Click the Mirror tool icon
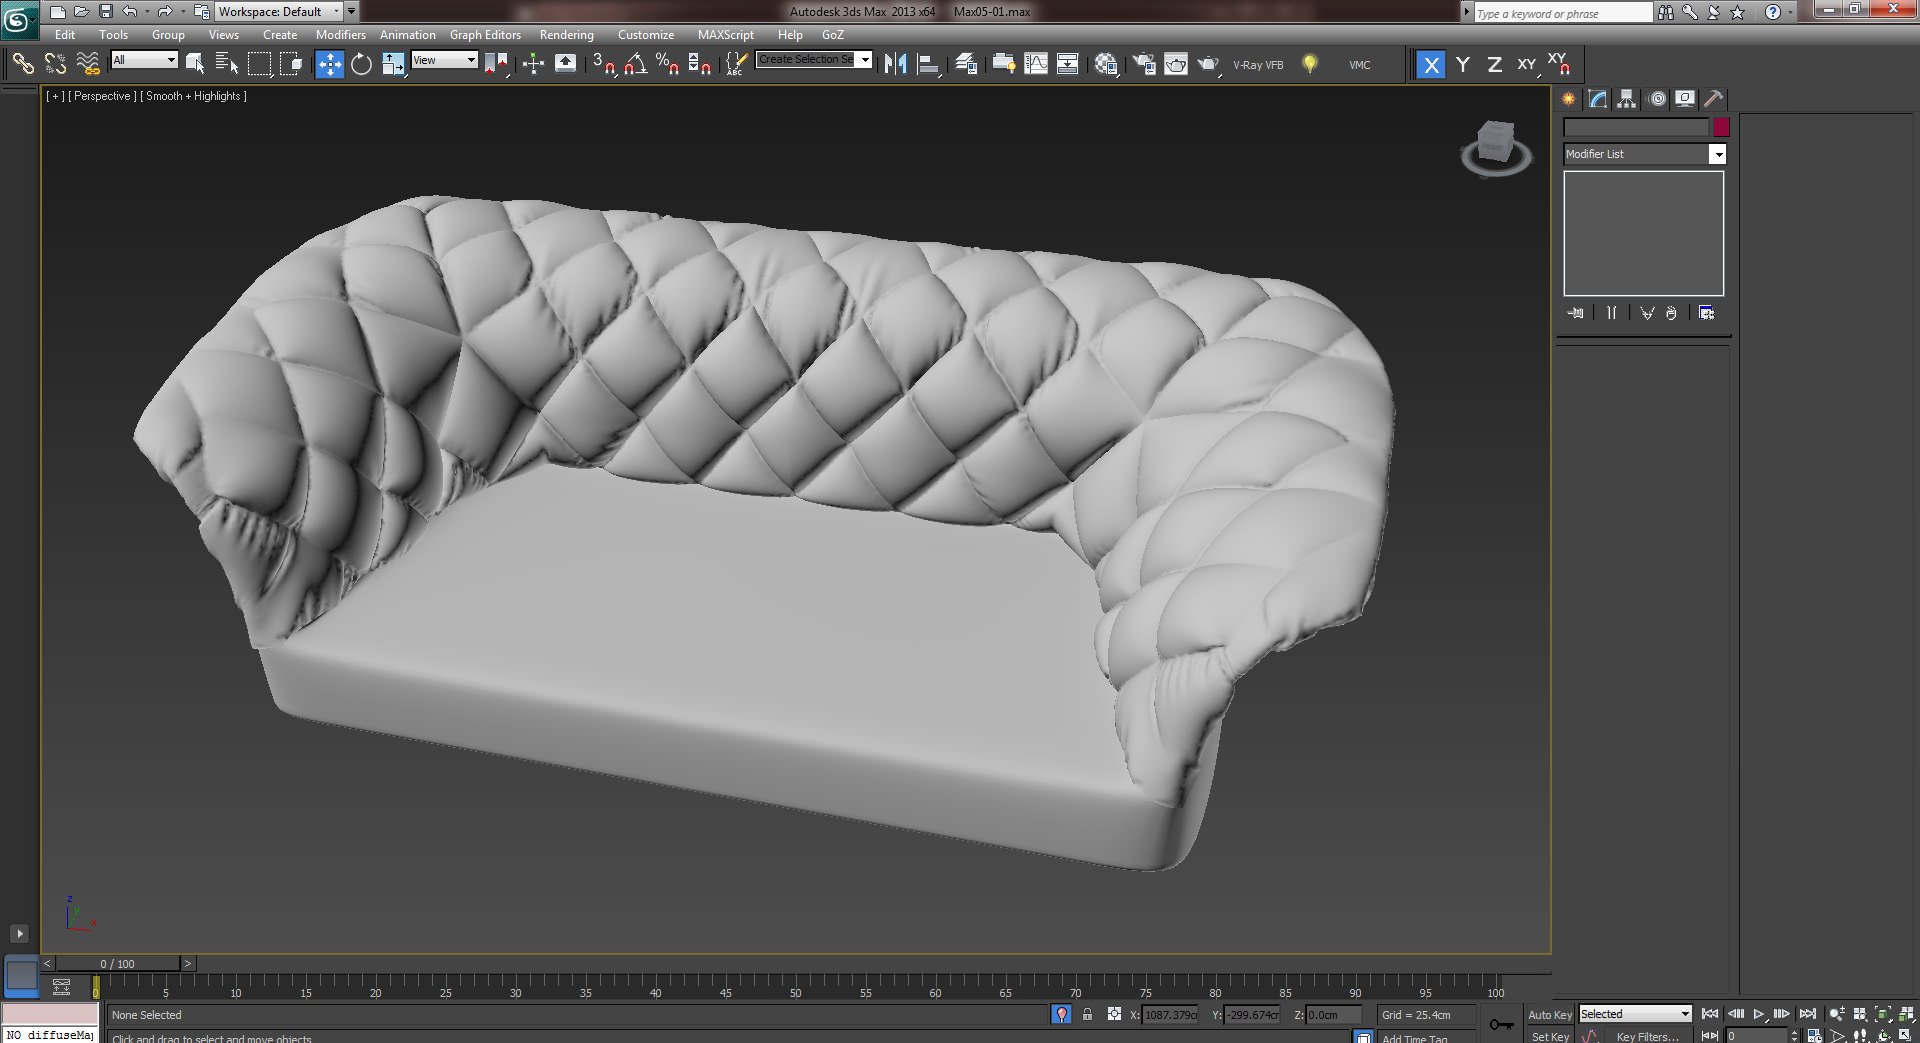Viewport: 1920px width, 1043px height. point(895,65)
